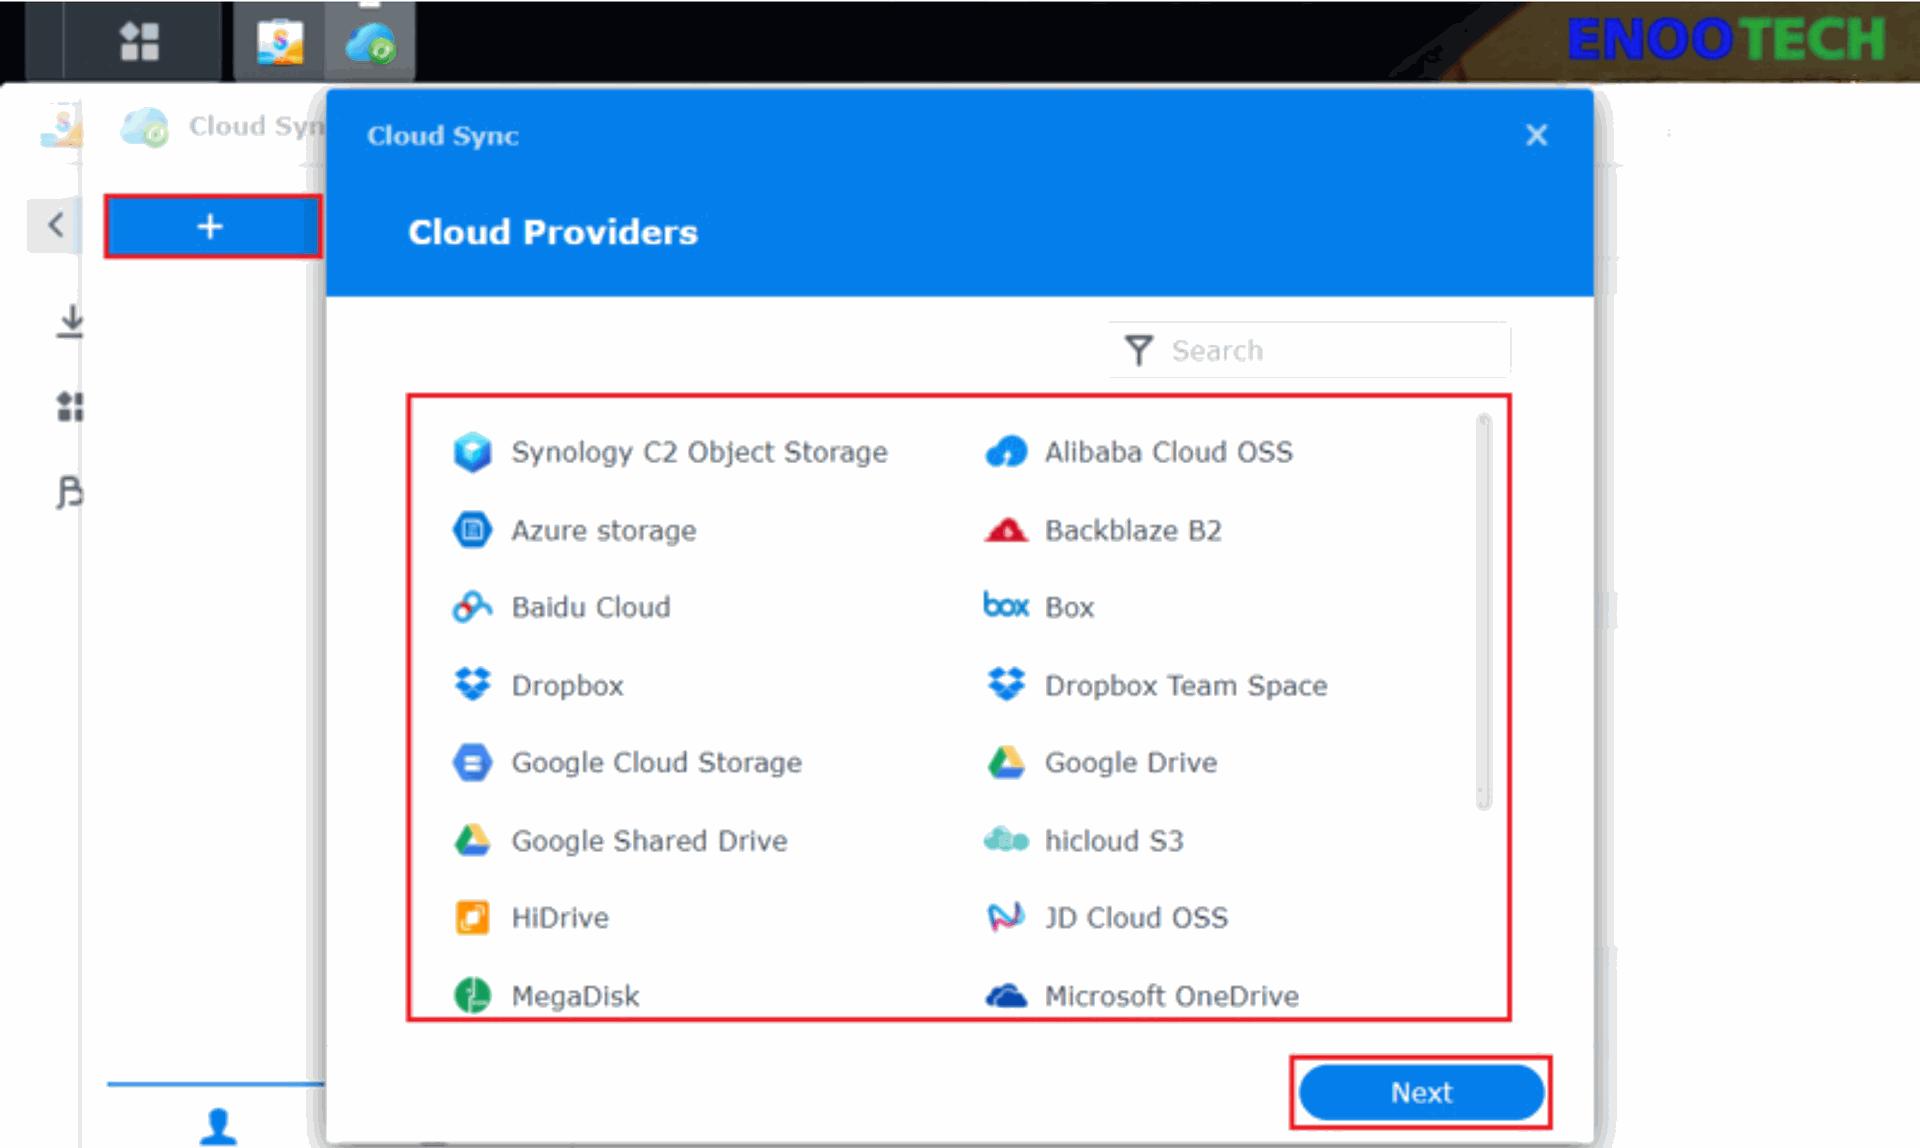Close the Cloud Sync dialog
The width and height of the screenshot is (1920, 1148).
[x=1536, y=135]
